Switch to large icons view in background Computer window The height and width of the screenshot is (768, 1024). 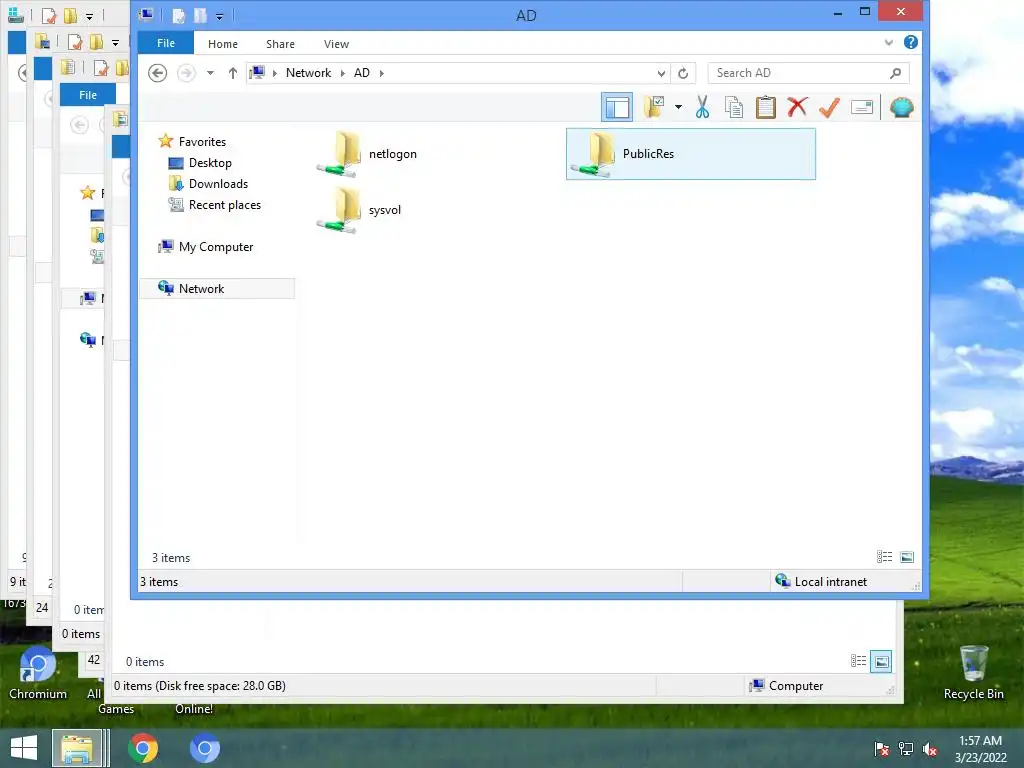(881, 662)
